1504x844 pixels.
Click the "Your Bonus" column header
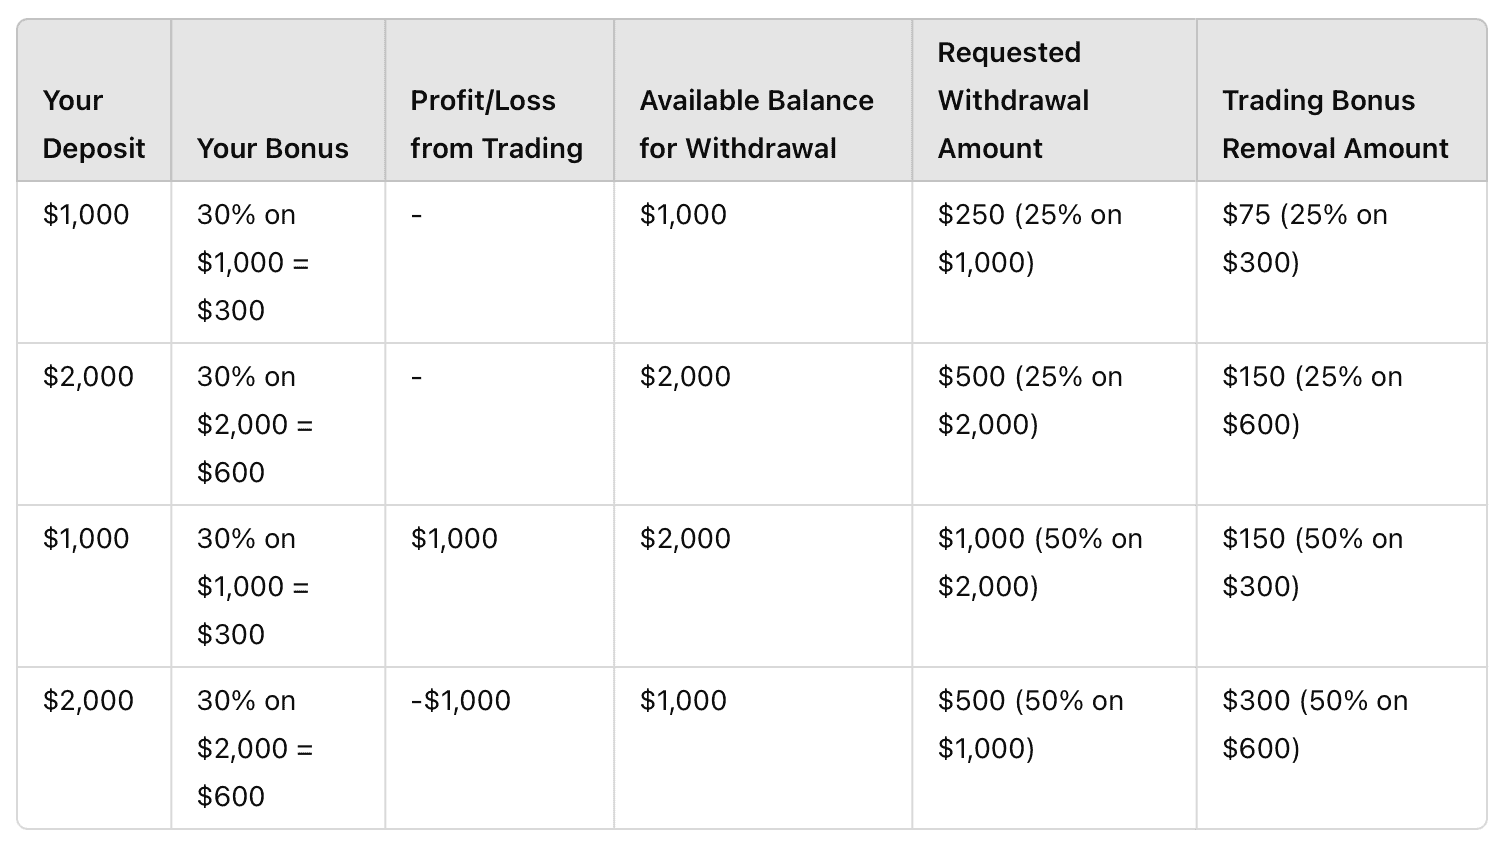pyautogui.click(x=273, y=148)
